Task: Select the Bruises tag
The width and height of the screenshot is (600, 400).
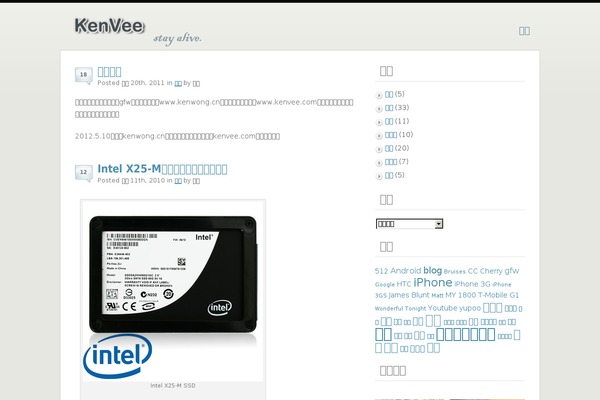Action: (455, 272)
